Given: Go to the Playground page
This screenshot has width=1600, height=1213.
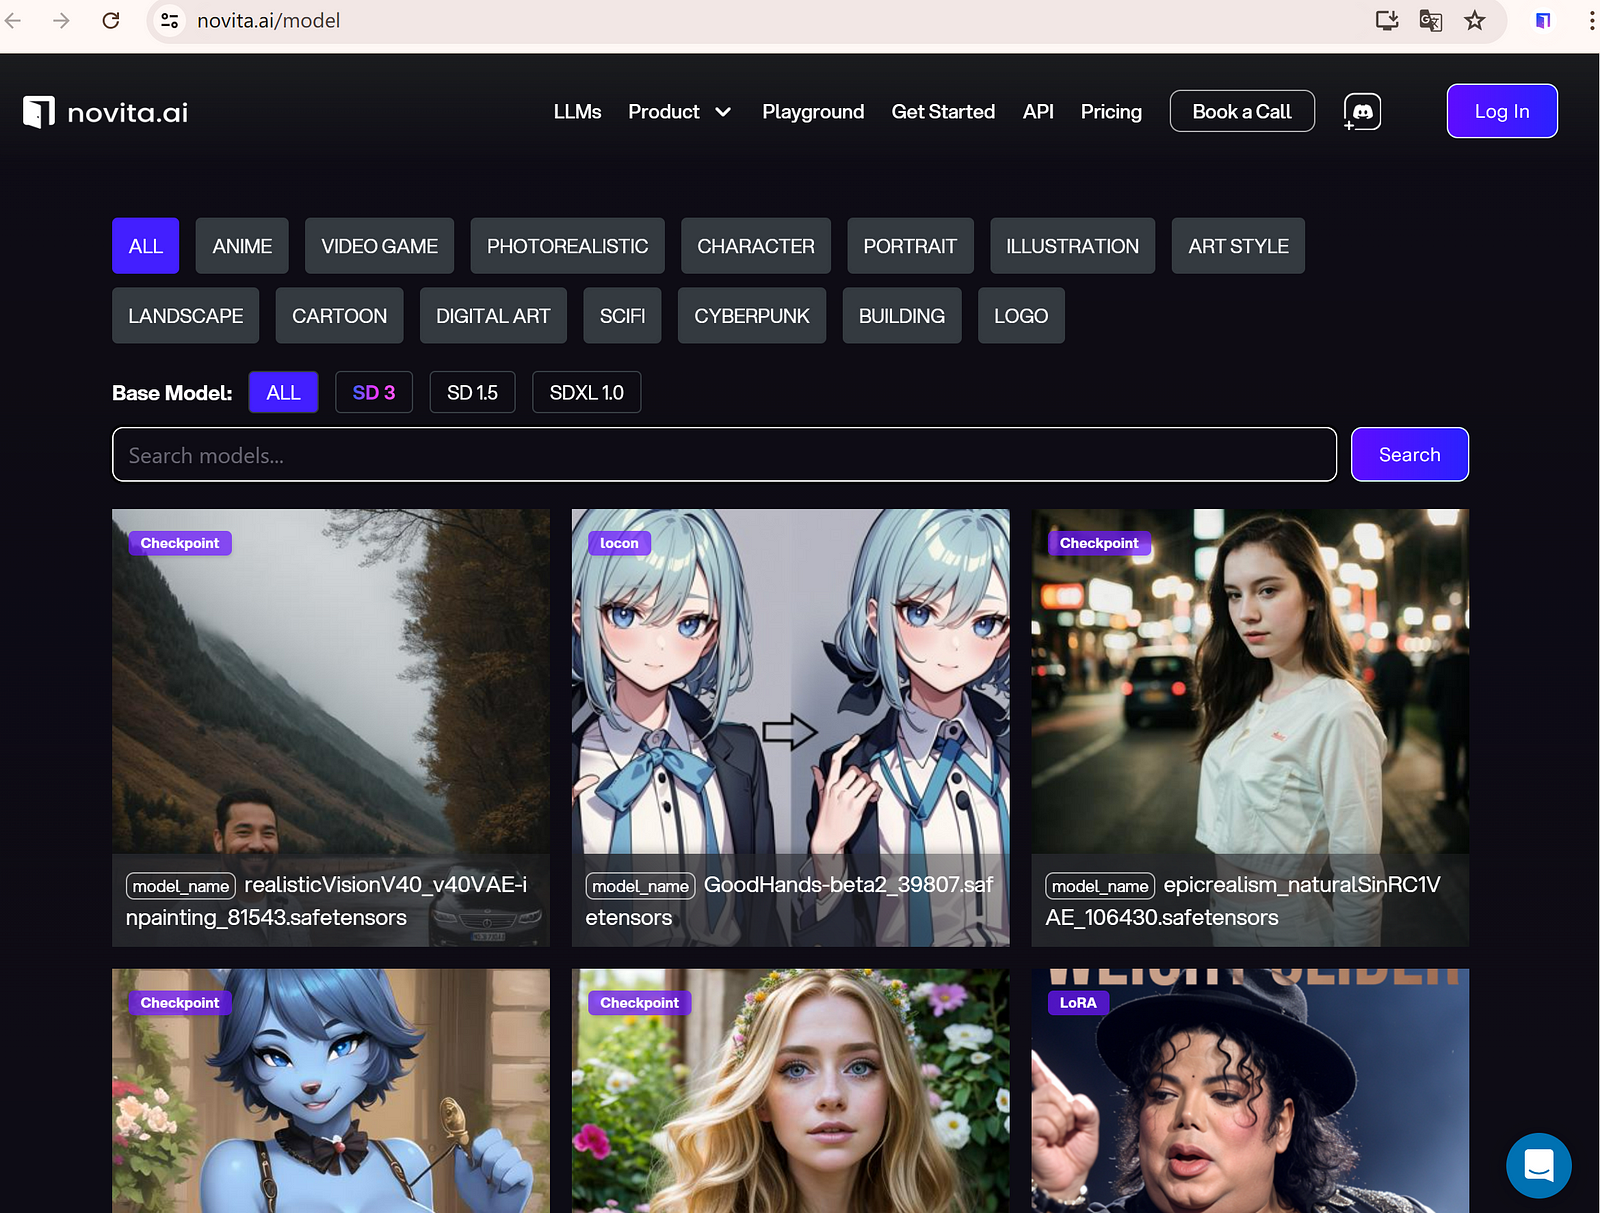Looking at the screenshot, I should click(813, 112).
